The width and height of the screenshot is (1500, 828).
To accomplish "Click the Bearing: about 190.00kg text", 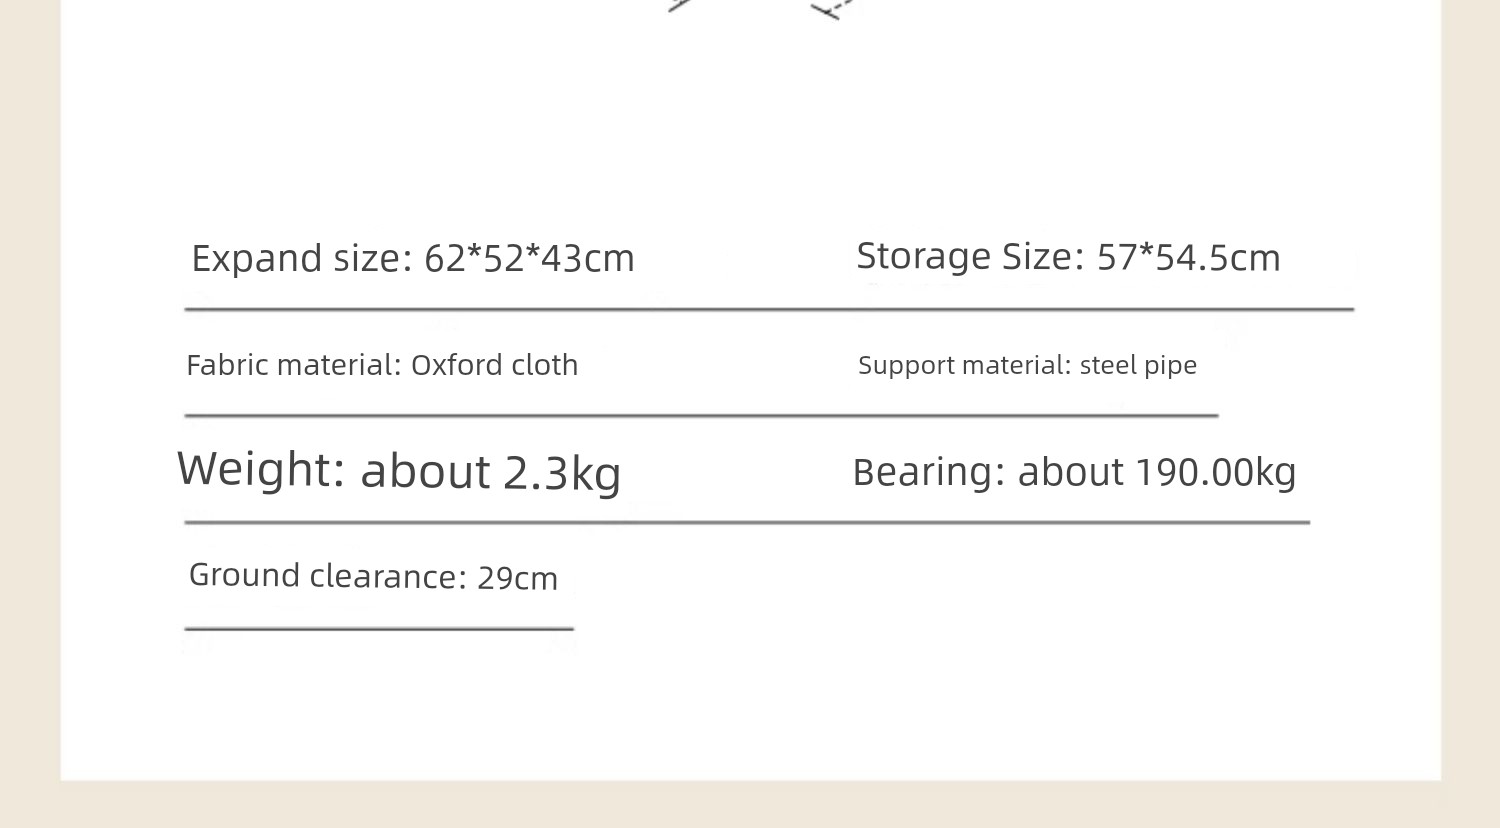I will (1074, 472).
